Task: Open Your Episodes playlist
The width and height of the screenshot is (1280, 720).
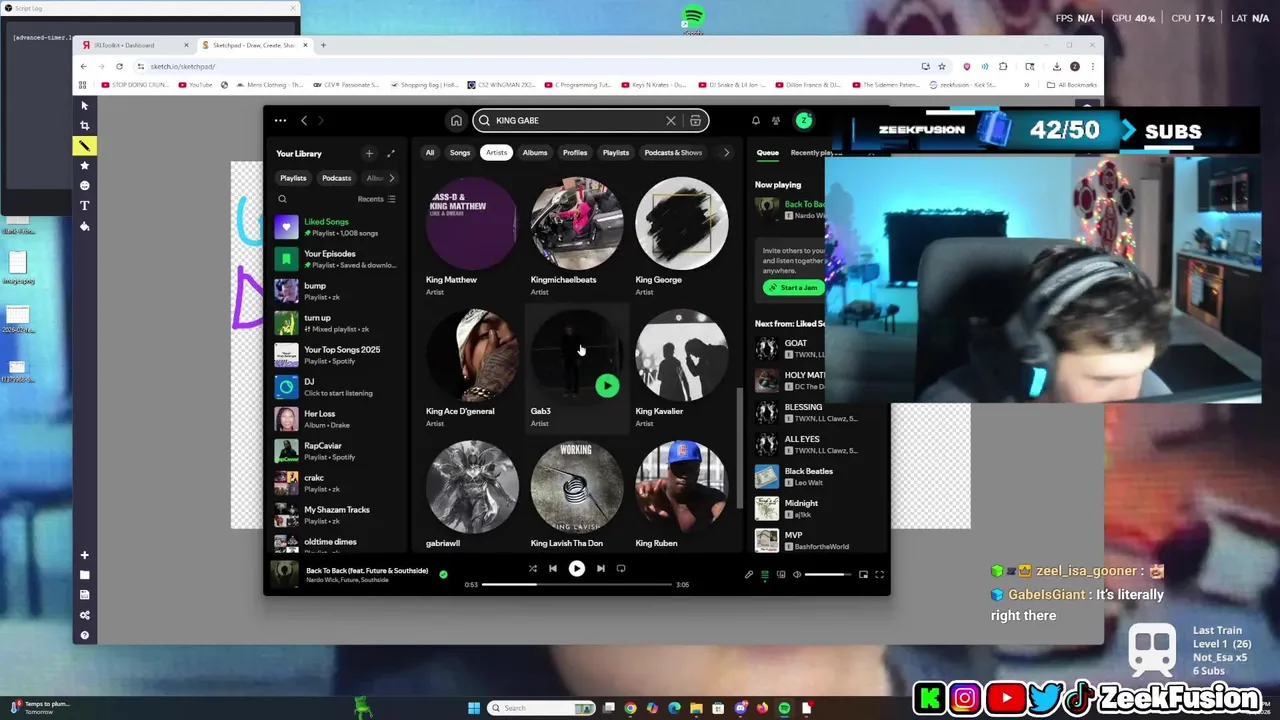Action: [x=336, y=259]
